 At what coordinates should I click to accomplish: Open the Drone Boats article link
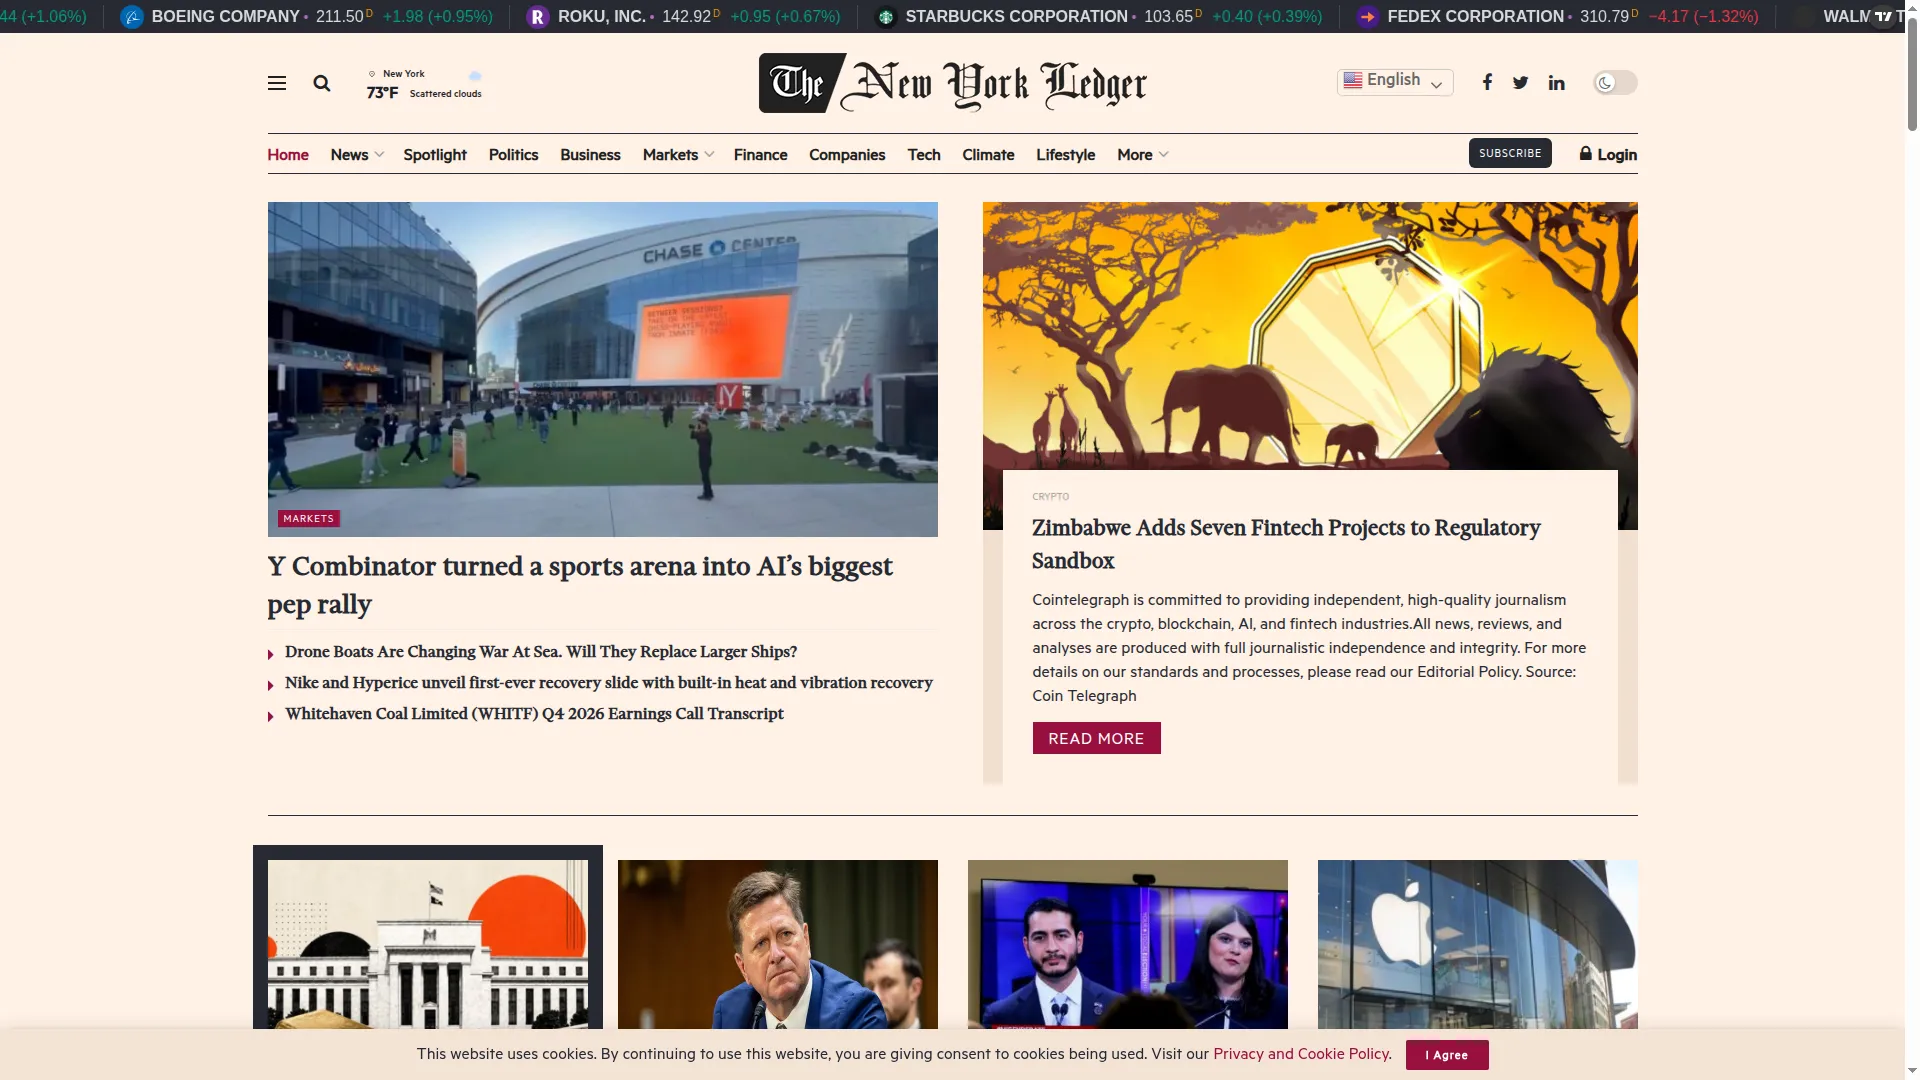[x=541, y=651]
